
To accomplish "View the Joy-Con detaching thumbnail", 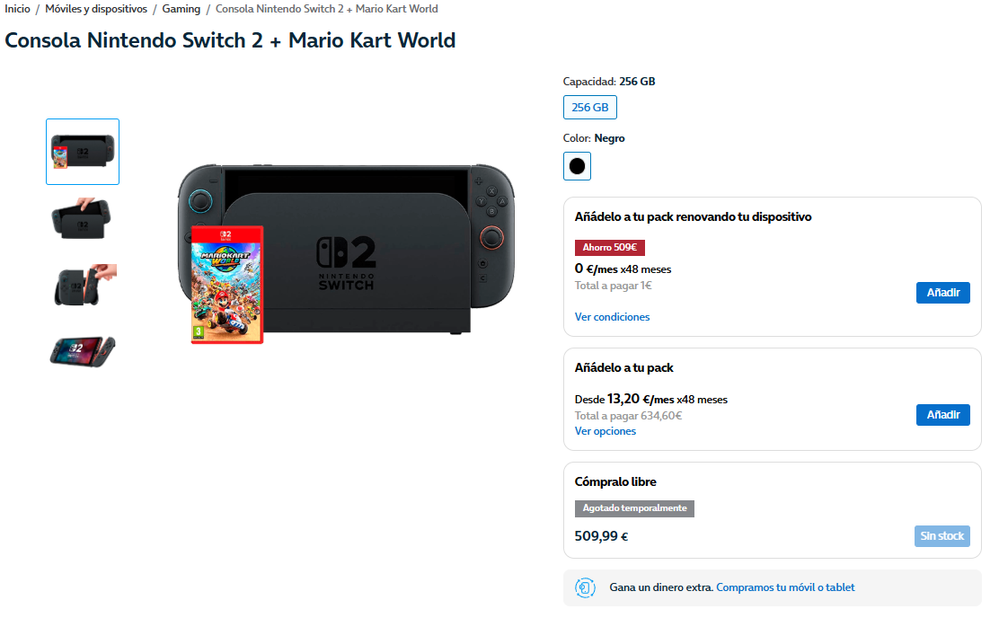I will [83, 284].
